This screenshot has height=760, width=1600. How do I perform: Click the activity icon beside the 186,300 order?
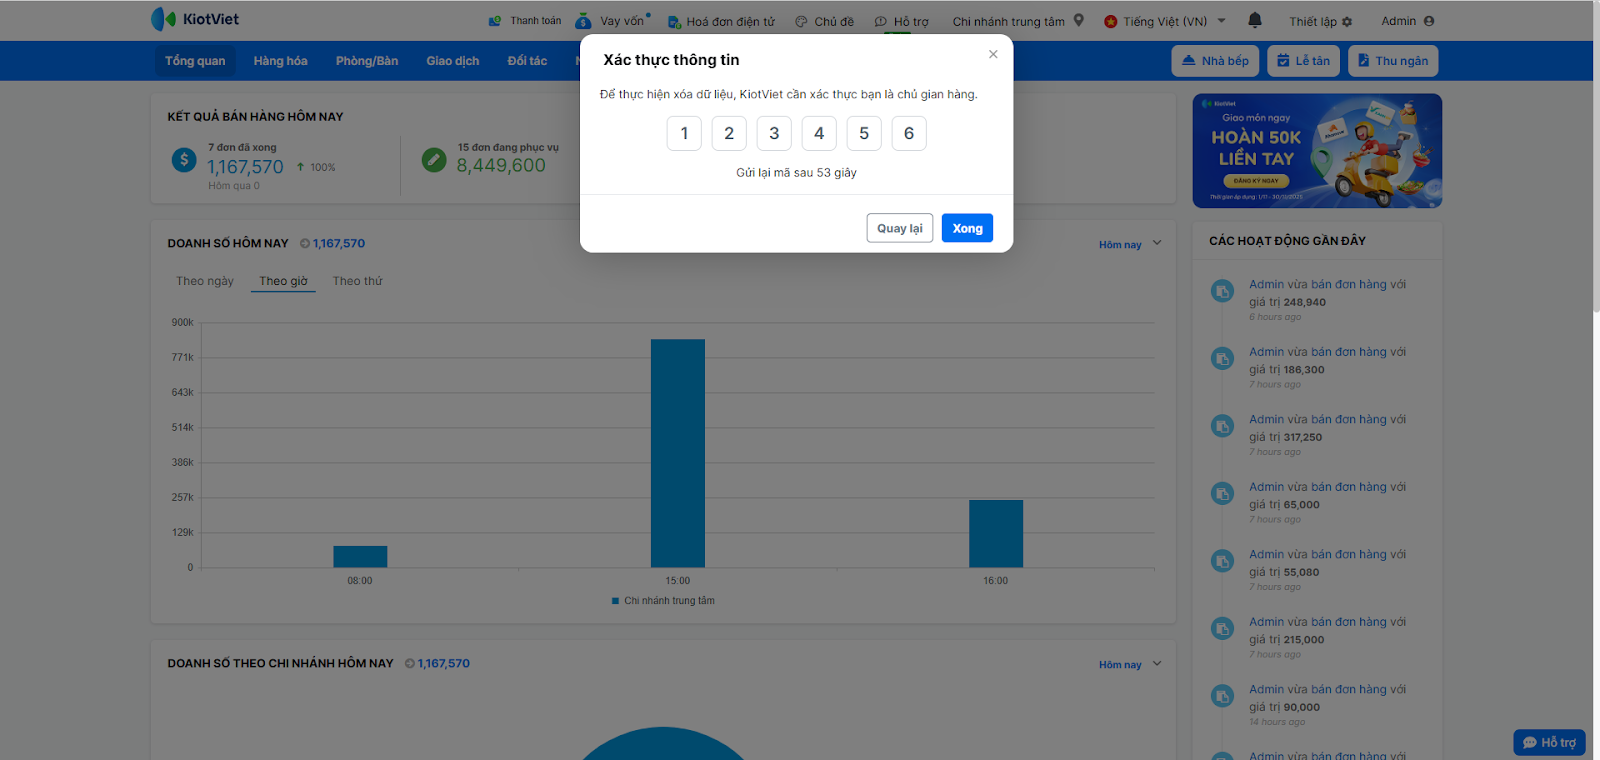[x=1222, y=358]
